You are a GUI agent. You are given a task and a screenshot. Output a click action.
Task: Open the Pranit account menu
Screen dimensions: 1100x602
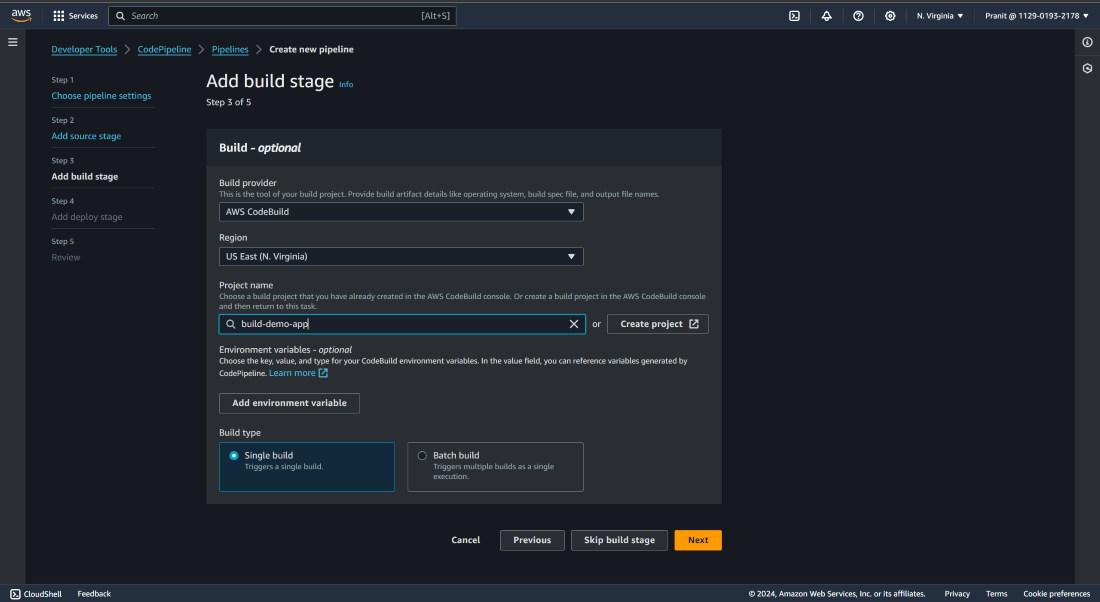[x=1036, y=15]
